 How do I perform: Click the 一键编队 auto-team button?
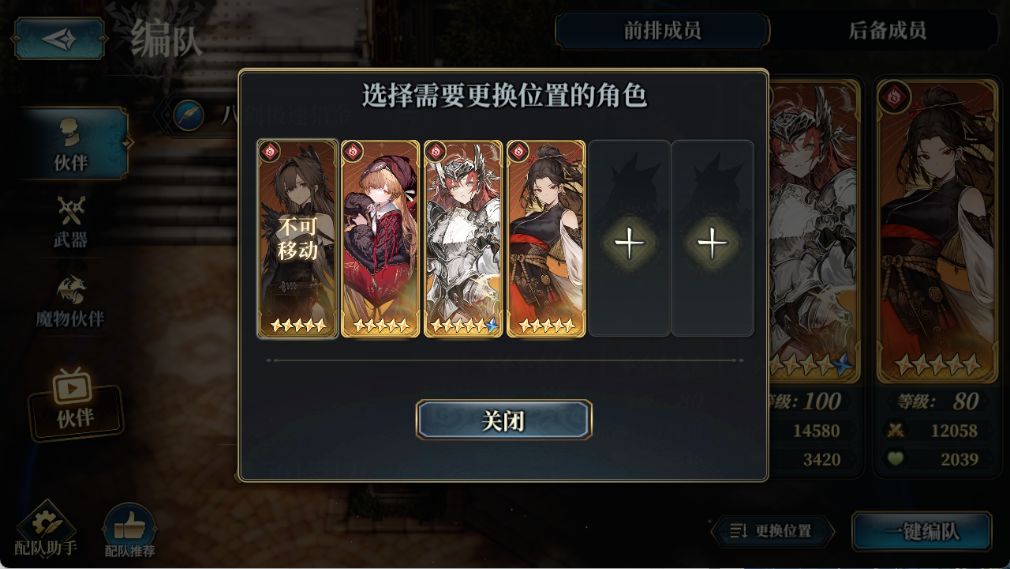[922, 532]
